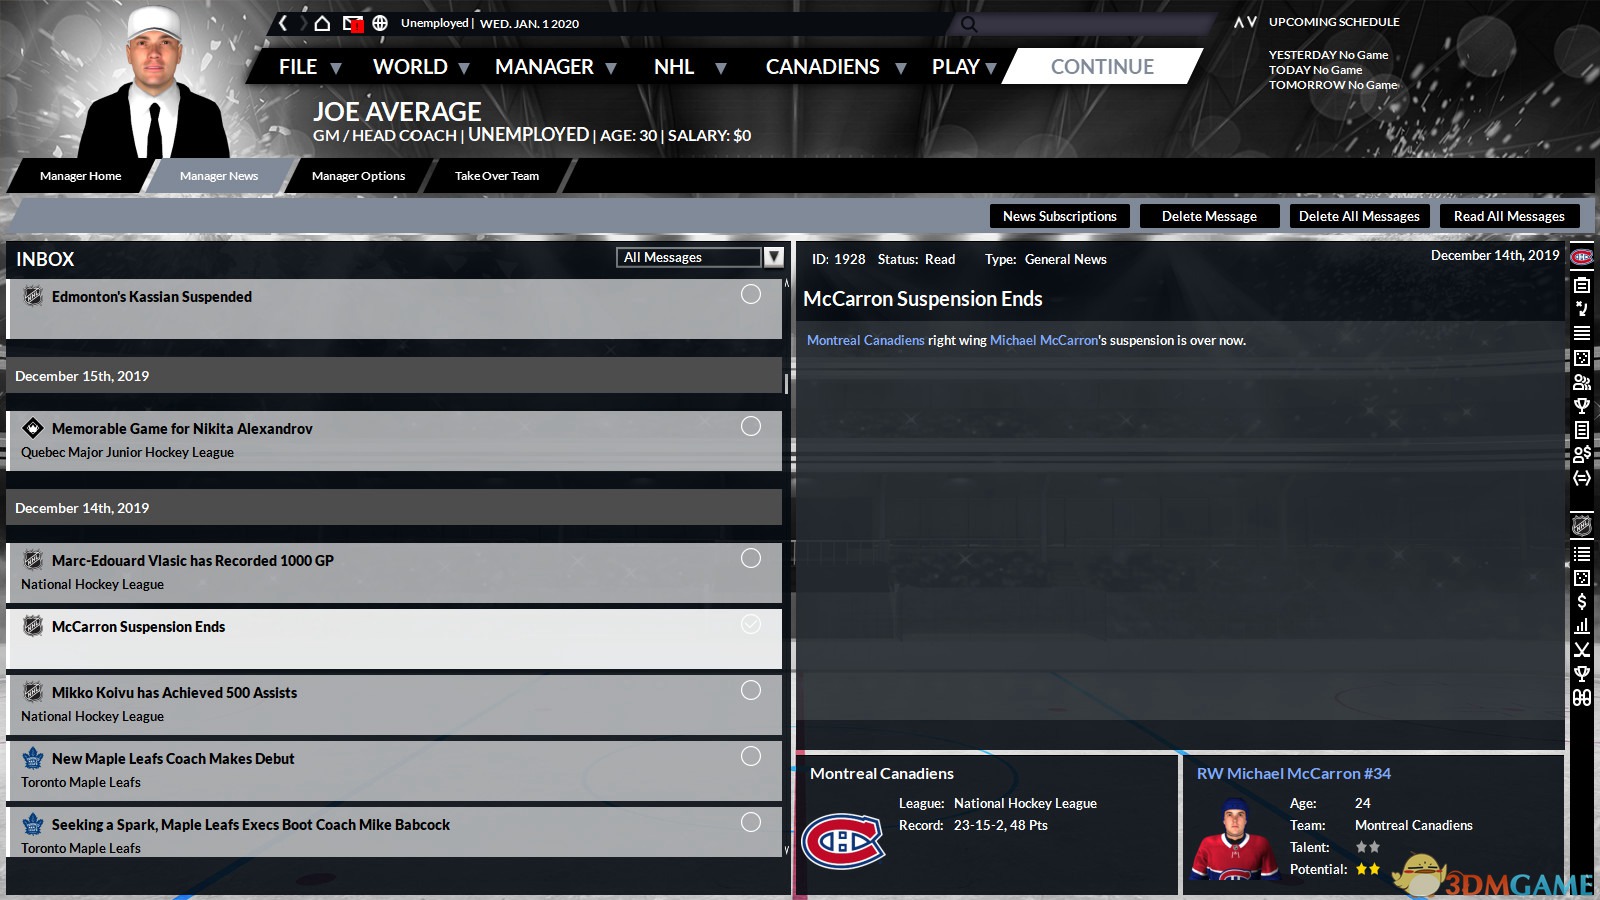
Task: Open News Subscriptions
Action: pyautogui.click(x=1060, y=216)
